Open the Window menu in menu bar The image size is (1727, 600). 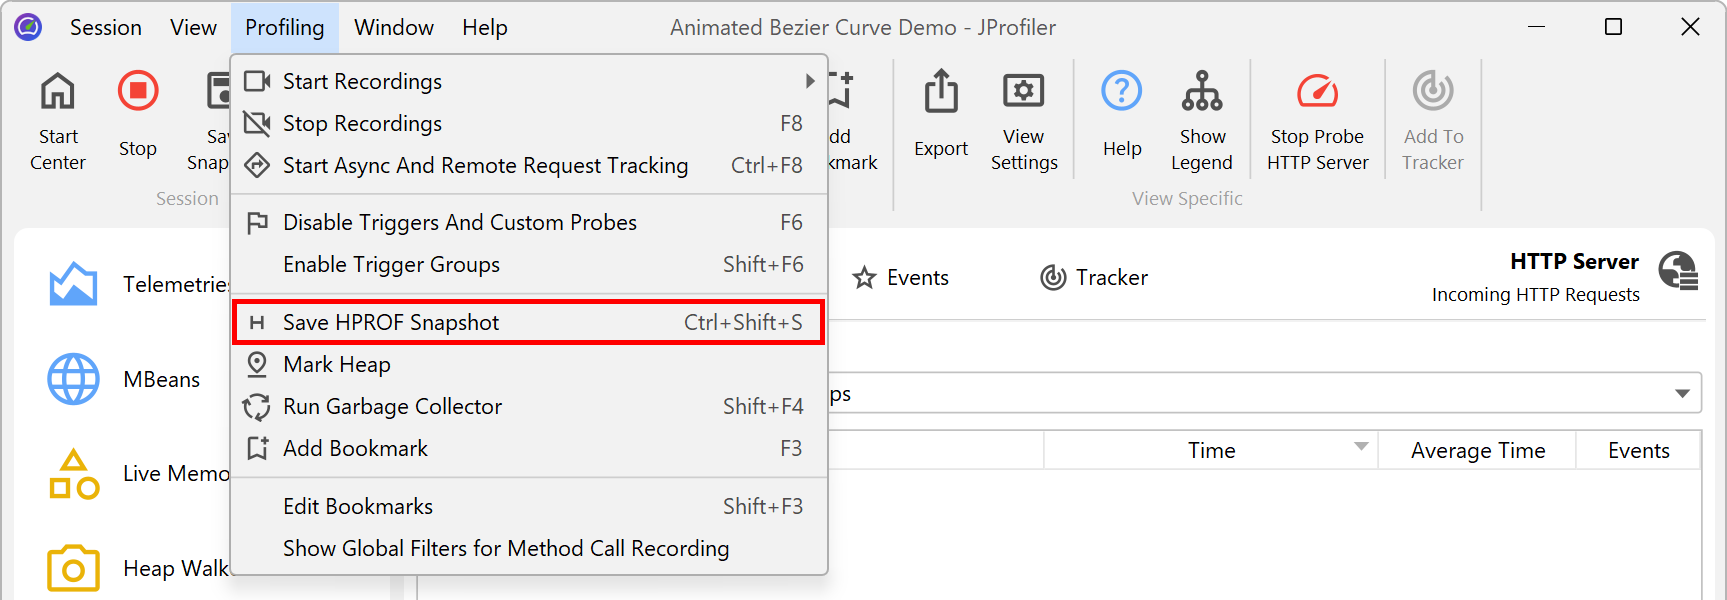[x=394, y=28]
